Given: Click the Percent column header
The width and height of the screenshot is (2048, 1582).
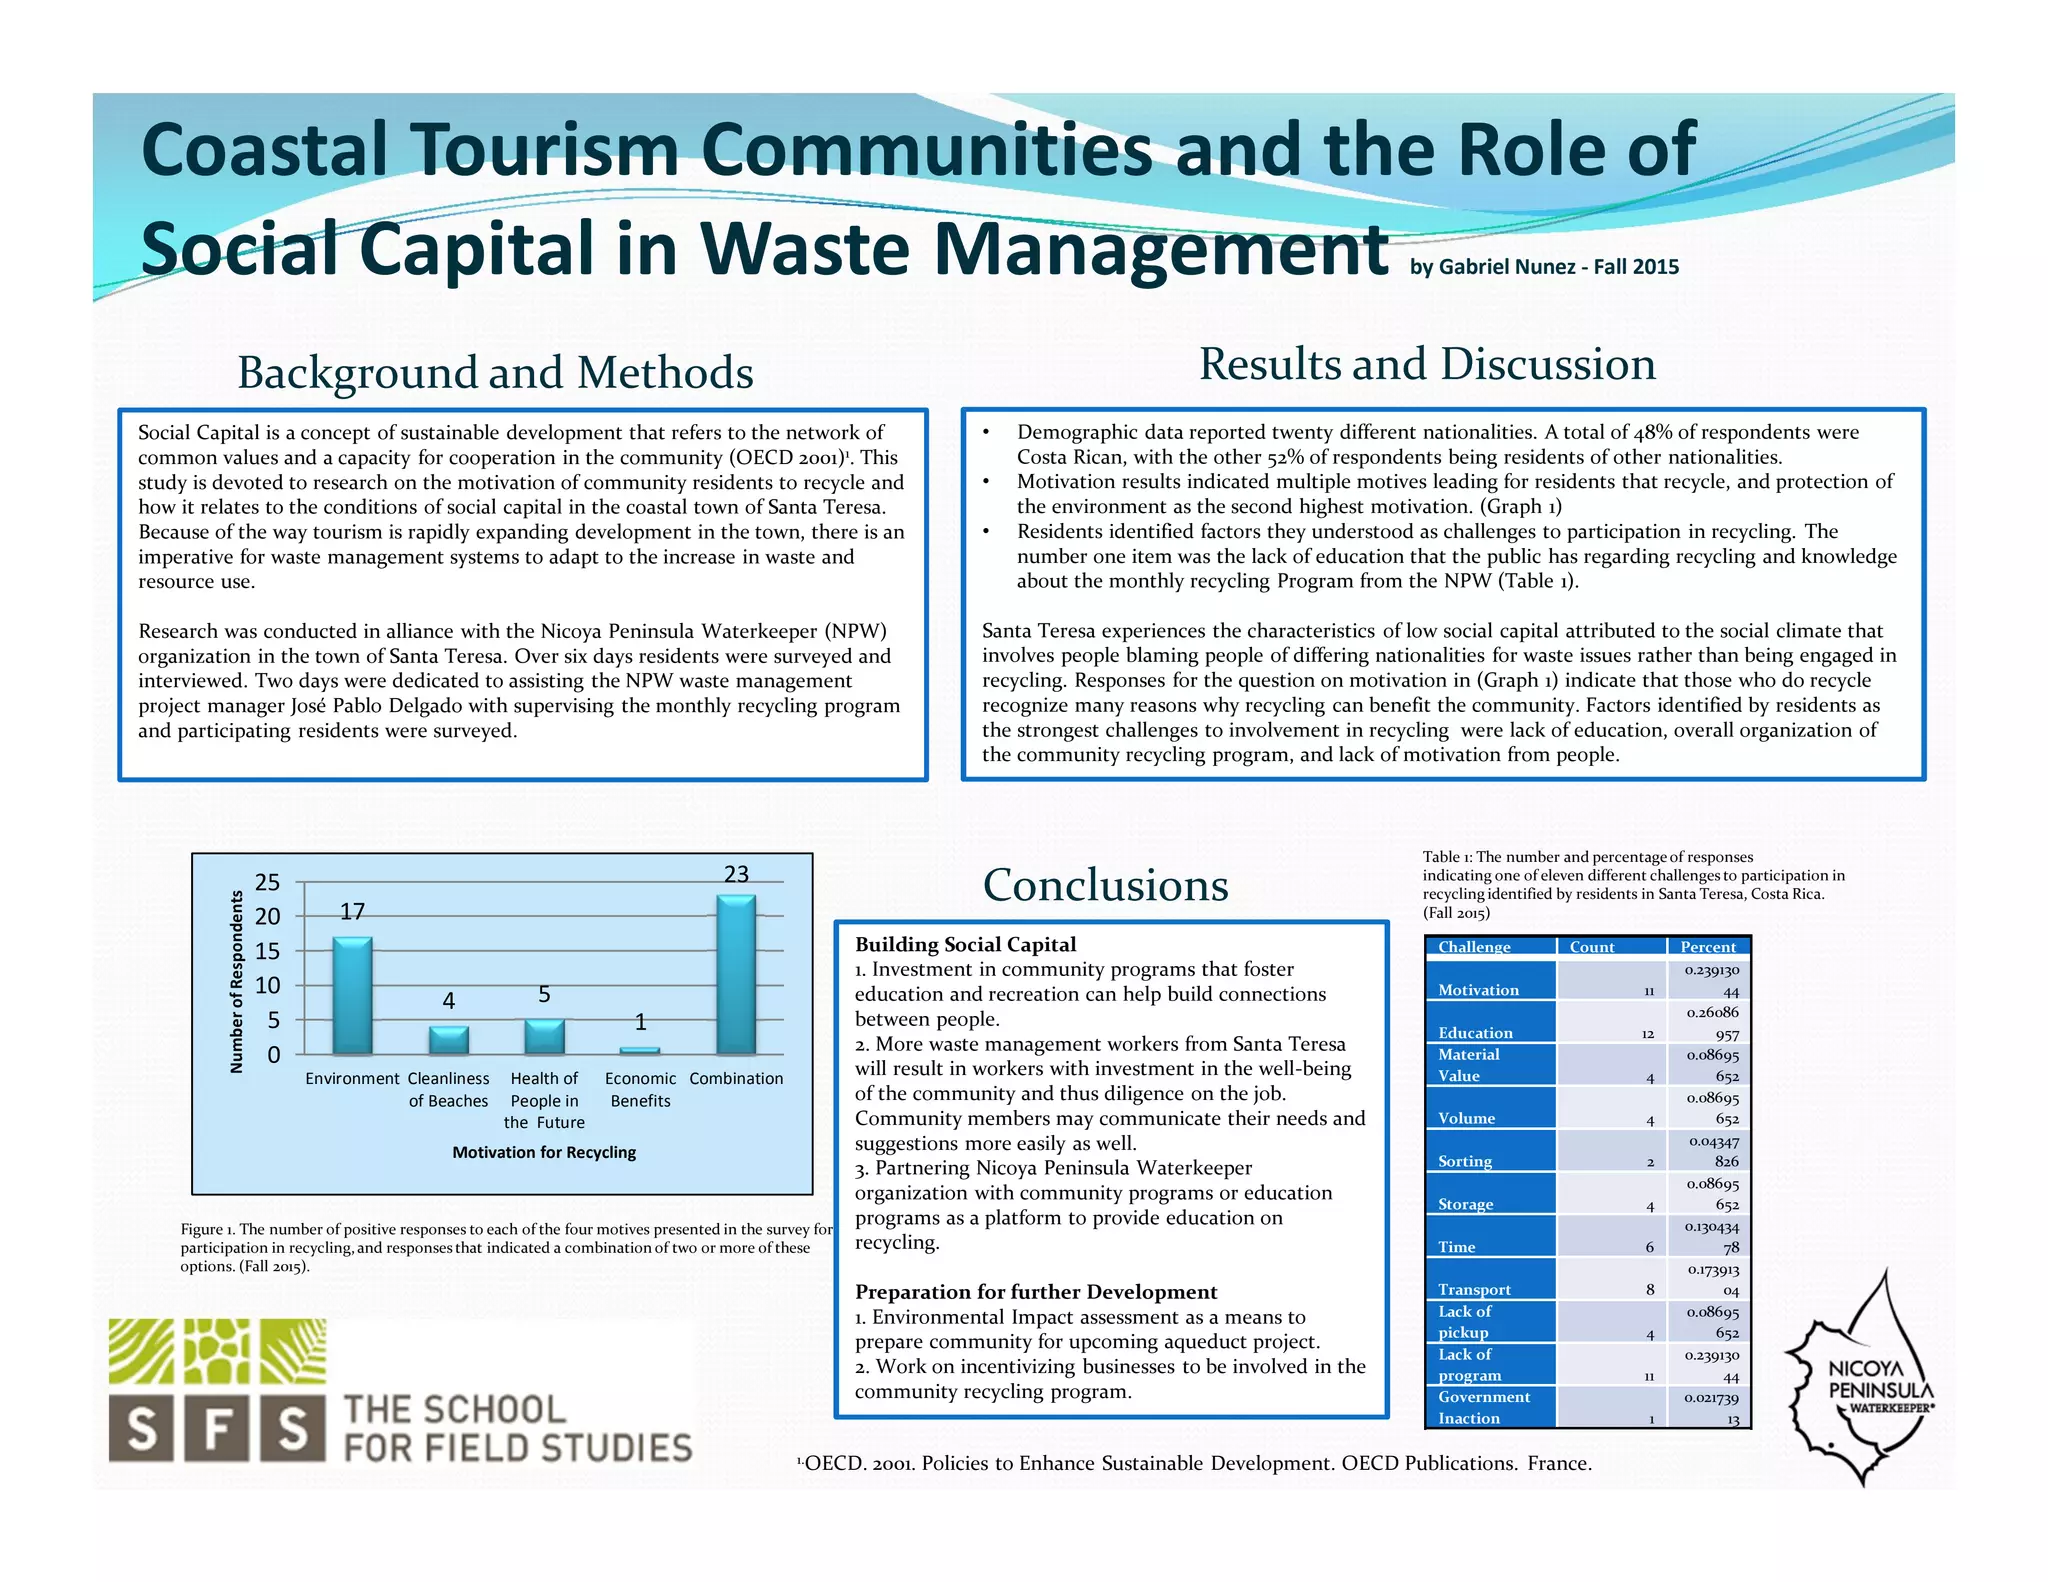Looking at the screenshot, I should (x=1708, y=947).
